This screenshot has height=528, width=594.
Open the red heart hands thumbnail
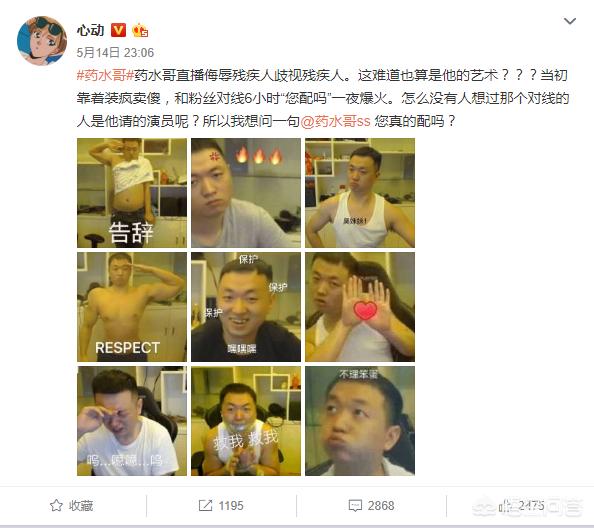coord(360,307)
